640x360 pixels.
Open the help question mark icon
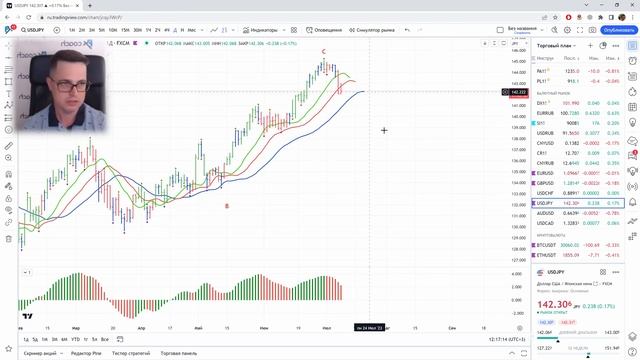[x=632, y=352]
